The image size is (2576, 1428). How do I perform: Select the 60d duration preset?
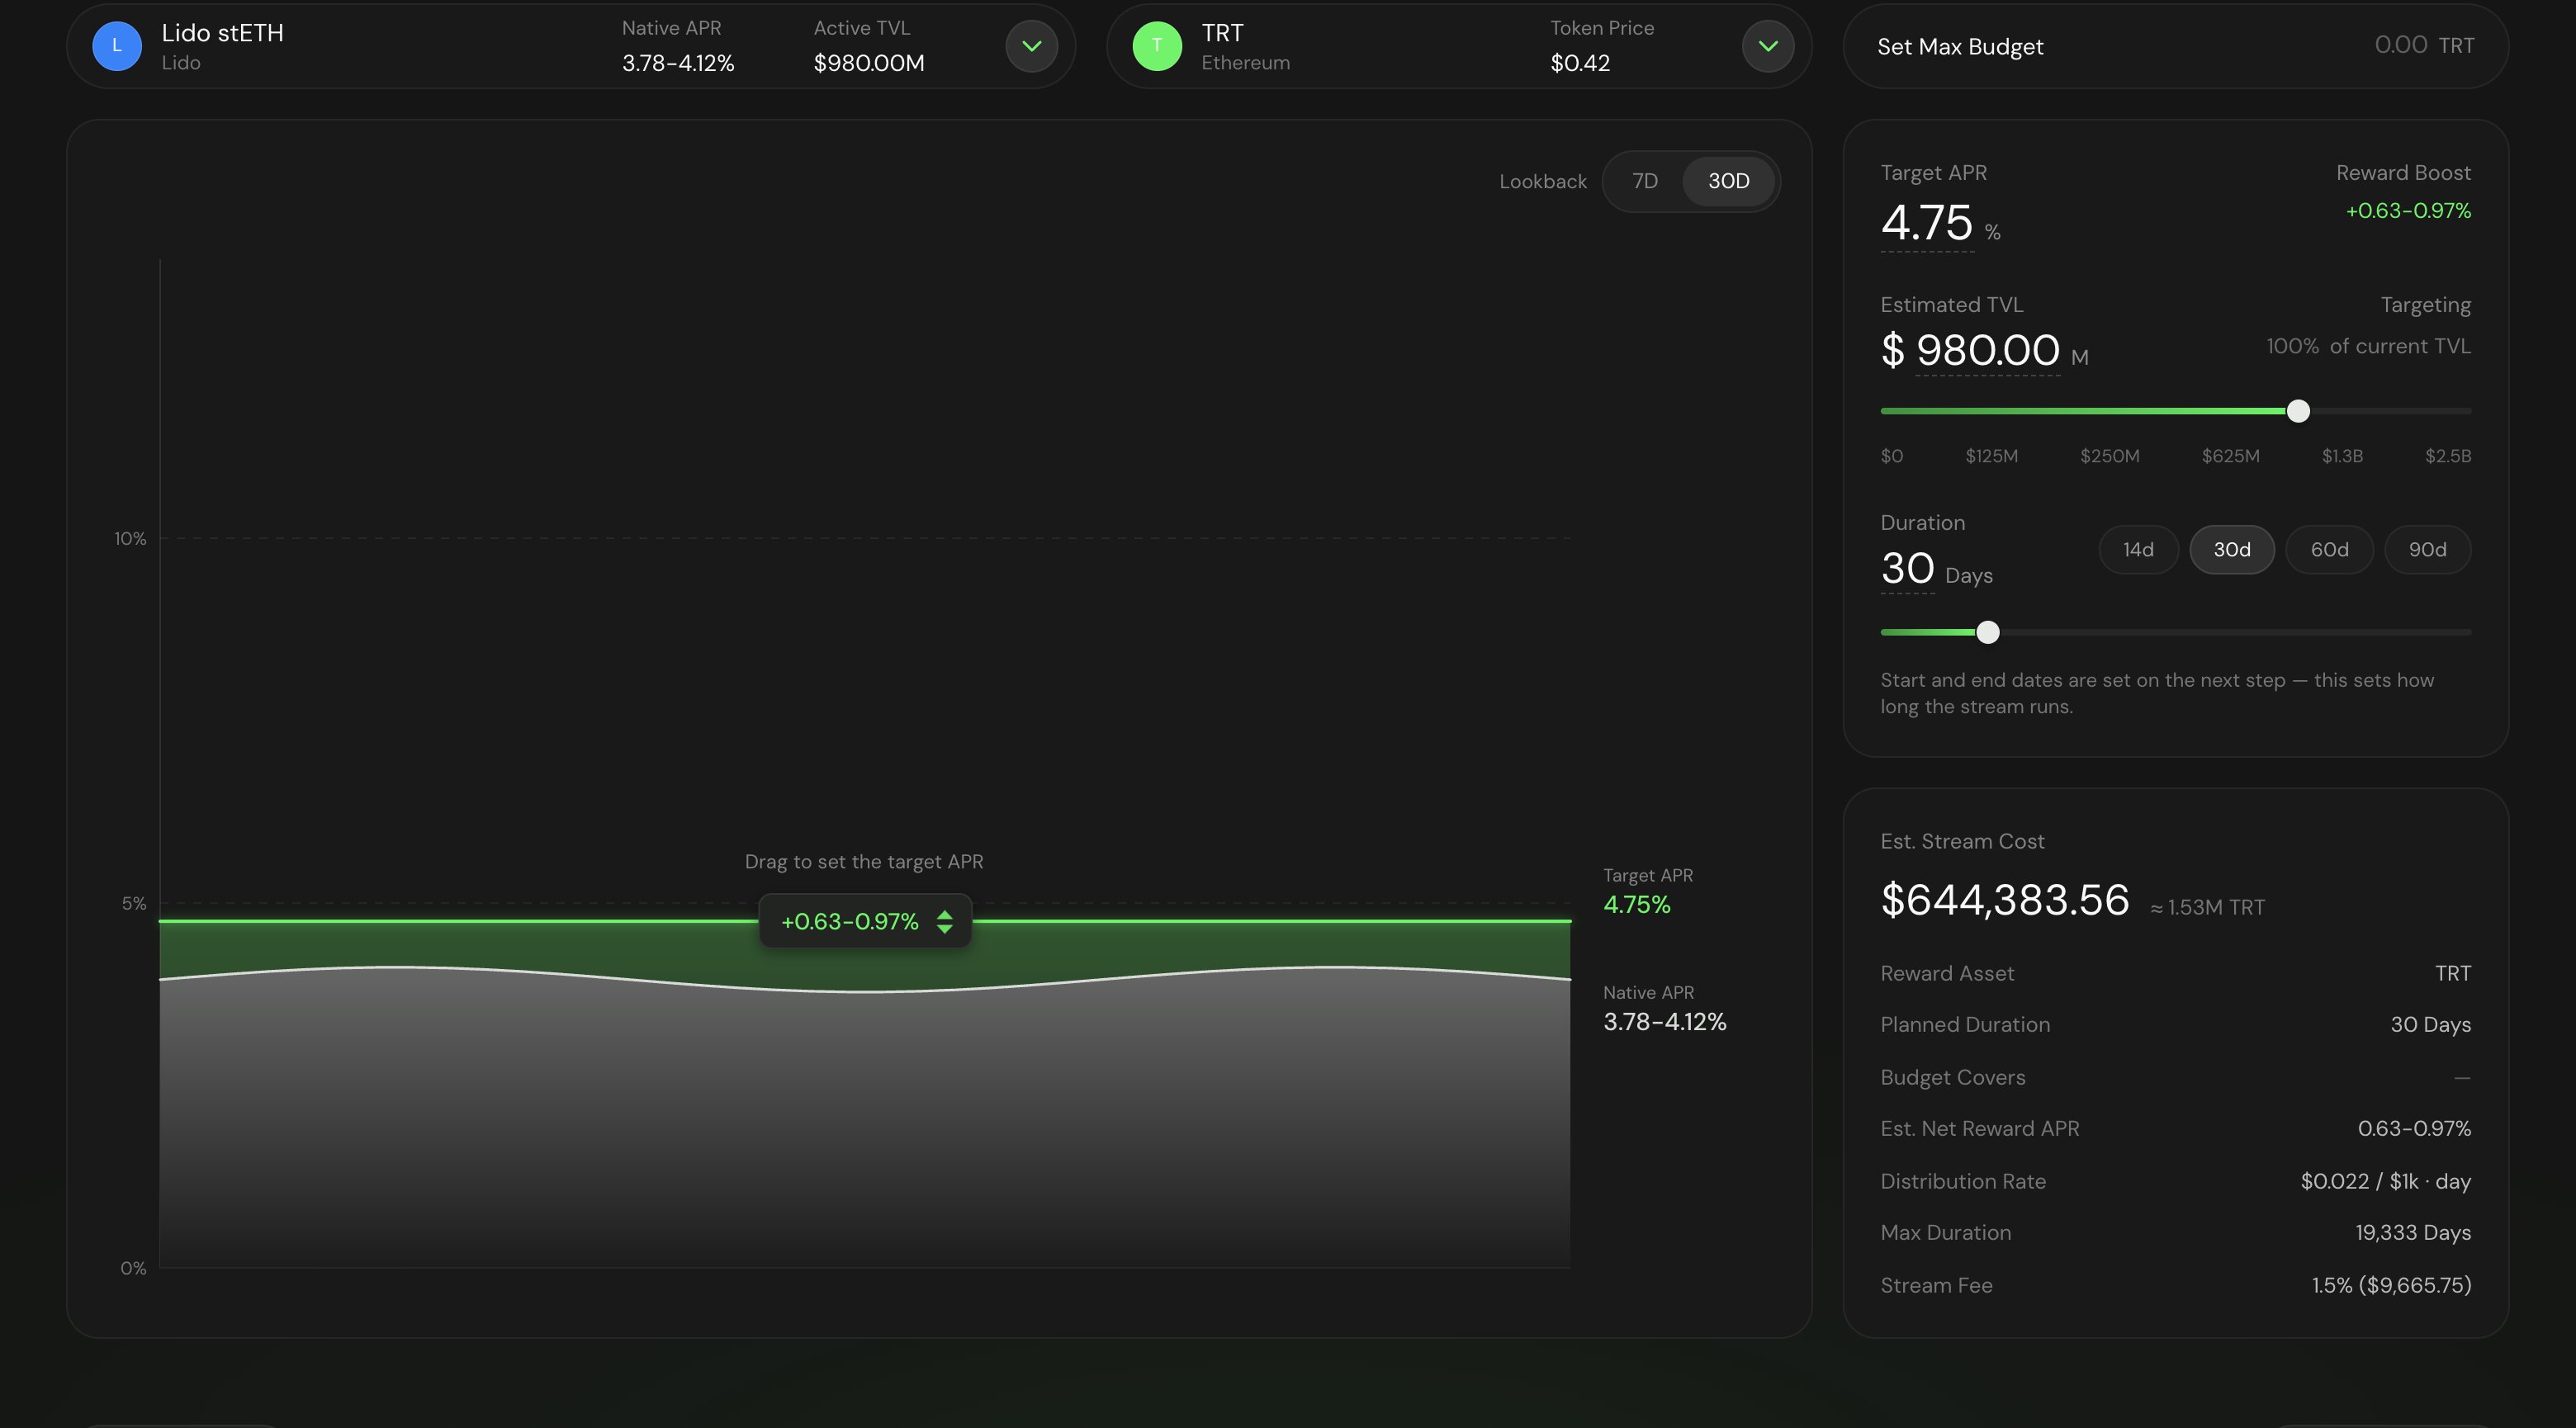tap(2329, 550)
